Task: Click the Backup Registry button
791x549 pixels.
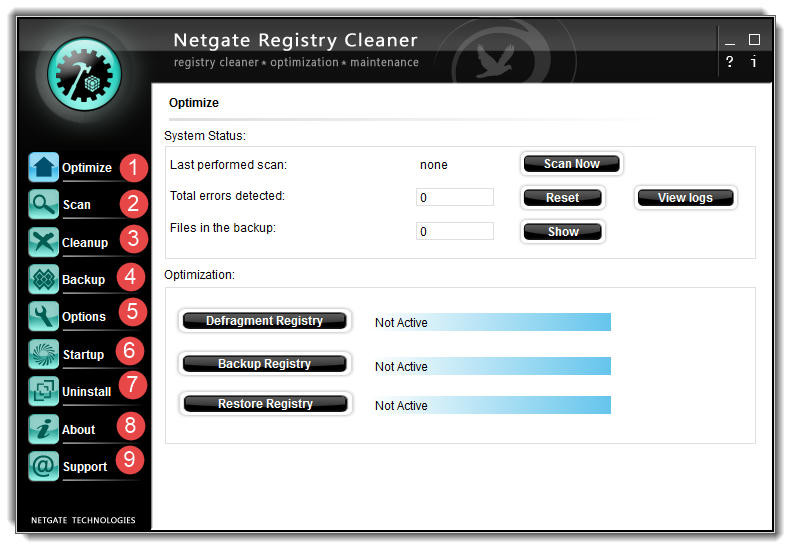Action: coord(264,363)
